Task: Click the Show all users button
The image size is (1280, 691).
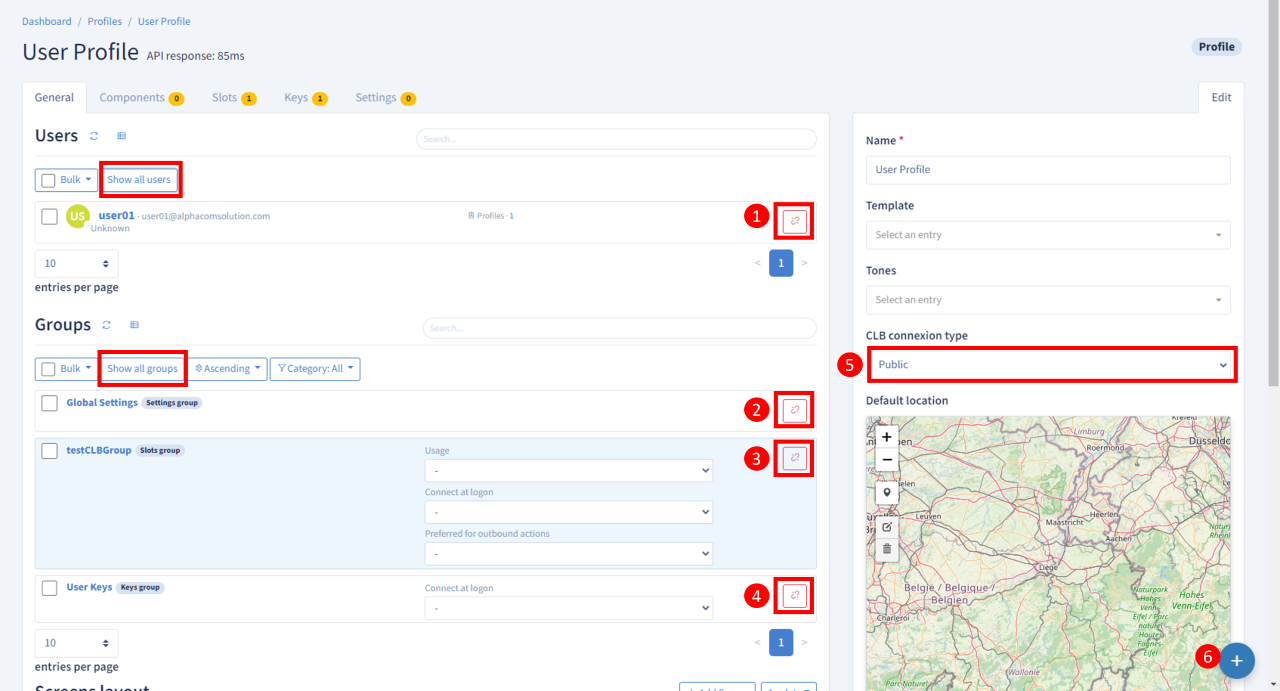Action: pyautogui.click(x=139, y=180)
